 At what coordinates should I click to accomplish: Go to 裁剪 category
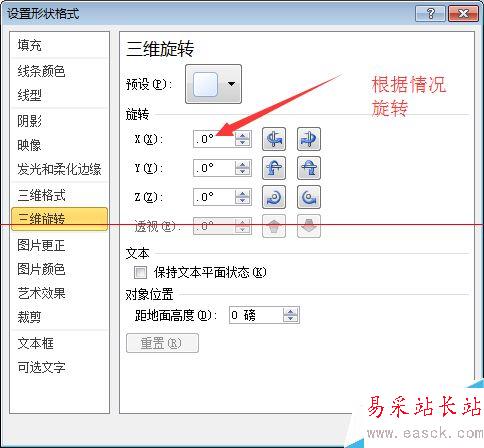60,317
